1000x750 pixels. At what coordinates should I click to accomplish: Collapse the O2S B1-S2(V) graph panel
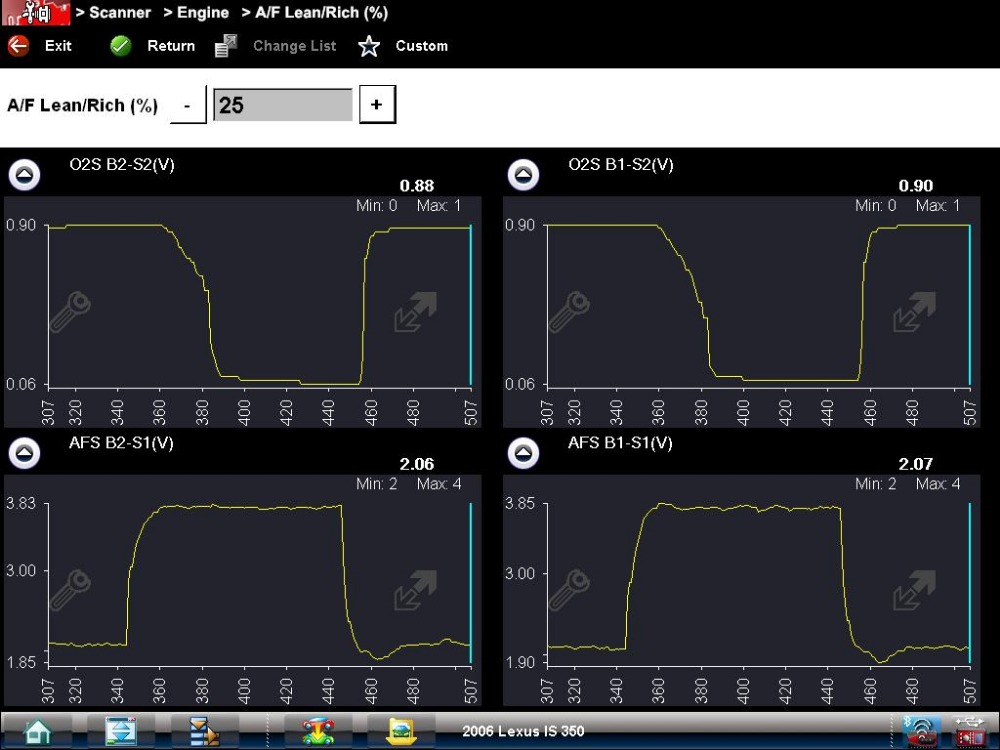[x=523, y=175]
